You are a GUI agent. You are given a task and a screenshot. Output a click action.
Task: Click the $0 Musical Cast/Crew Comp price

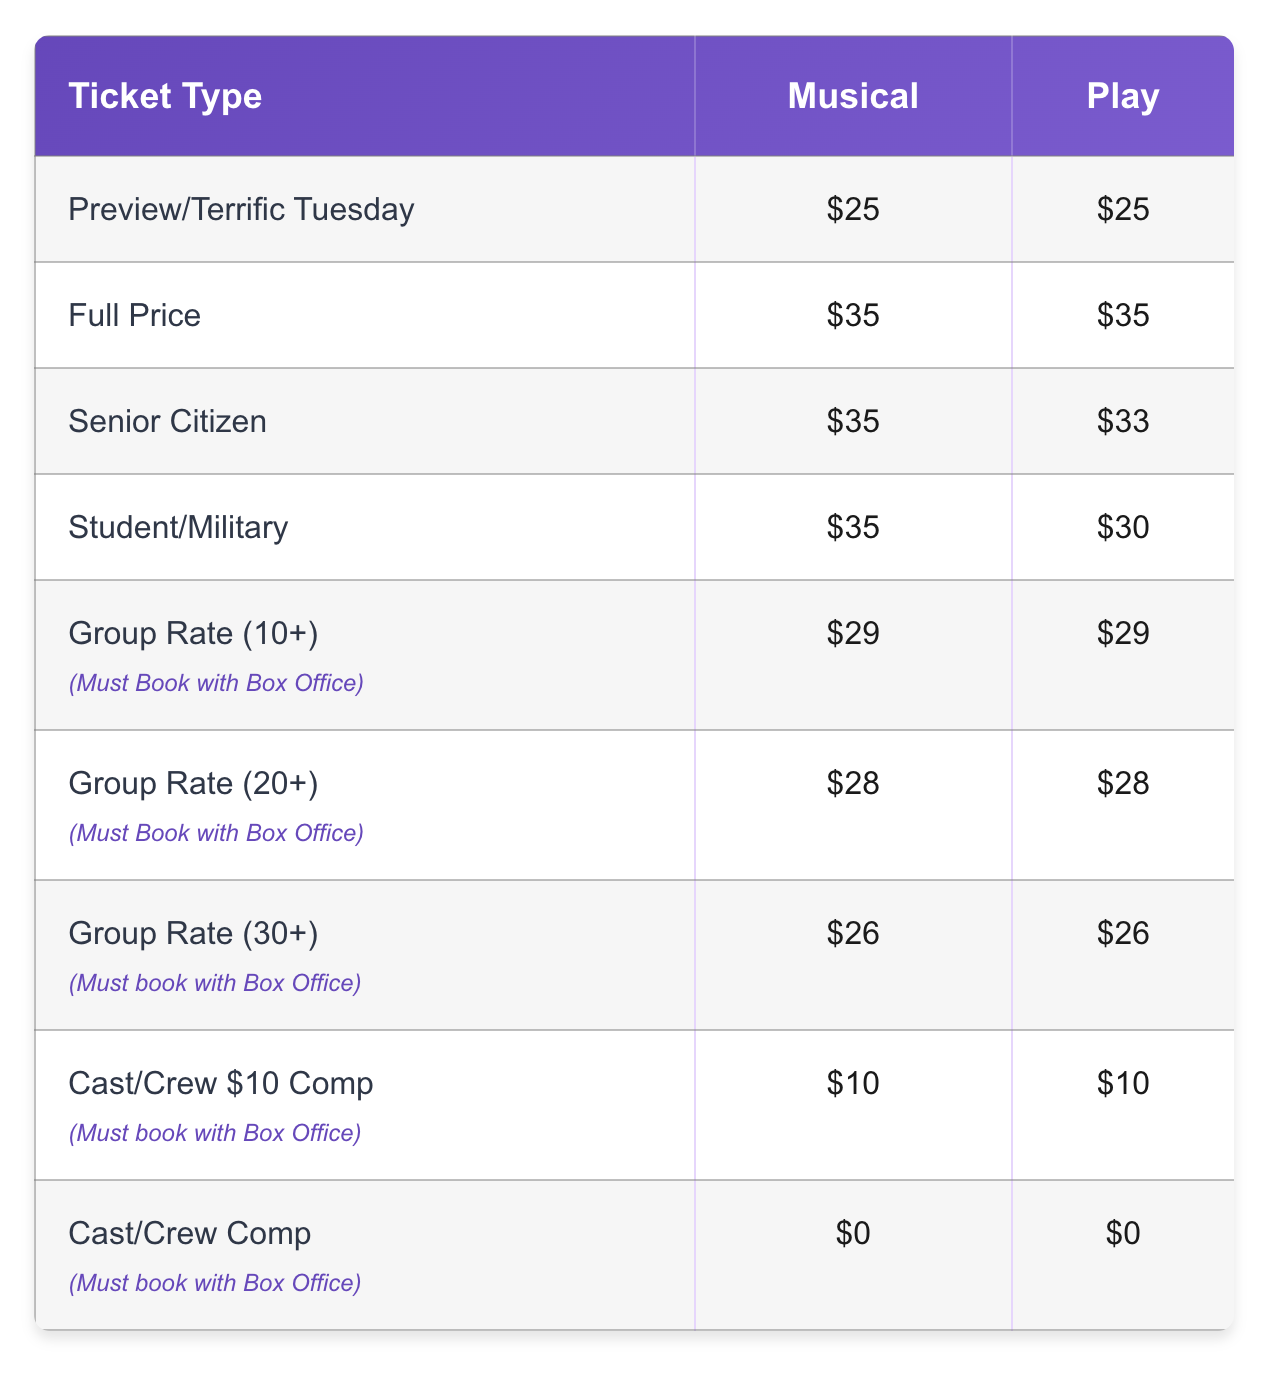(x=853, y=1233)
